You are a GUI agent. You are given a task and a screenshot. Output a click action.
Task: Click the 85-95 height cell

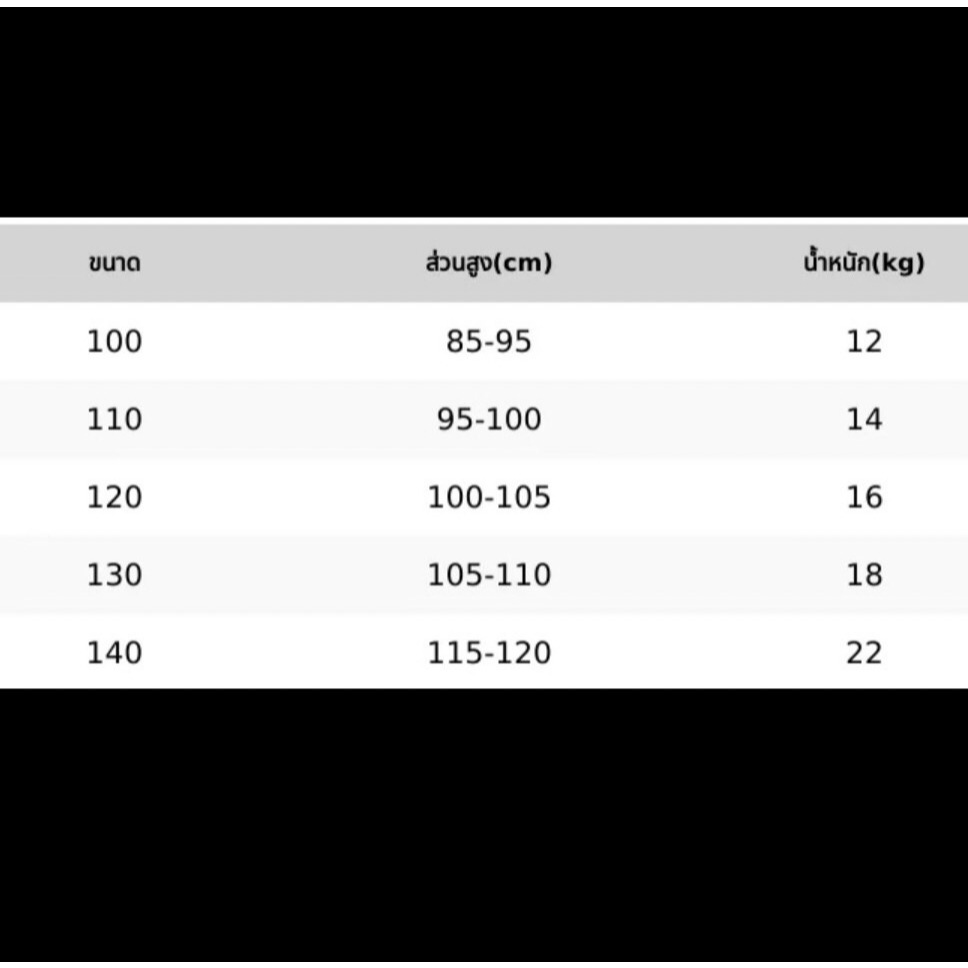pos(489,342)
